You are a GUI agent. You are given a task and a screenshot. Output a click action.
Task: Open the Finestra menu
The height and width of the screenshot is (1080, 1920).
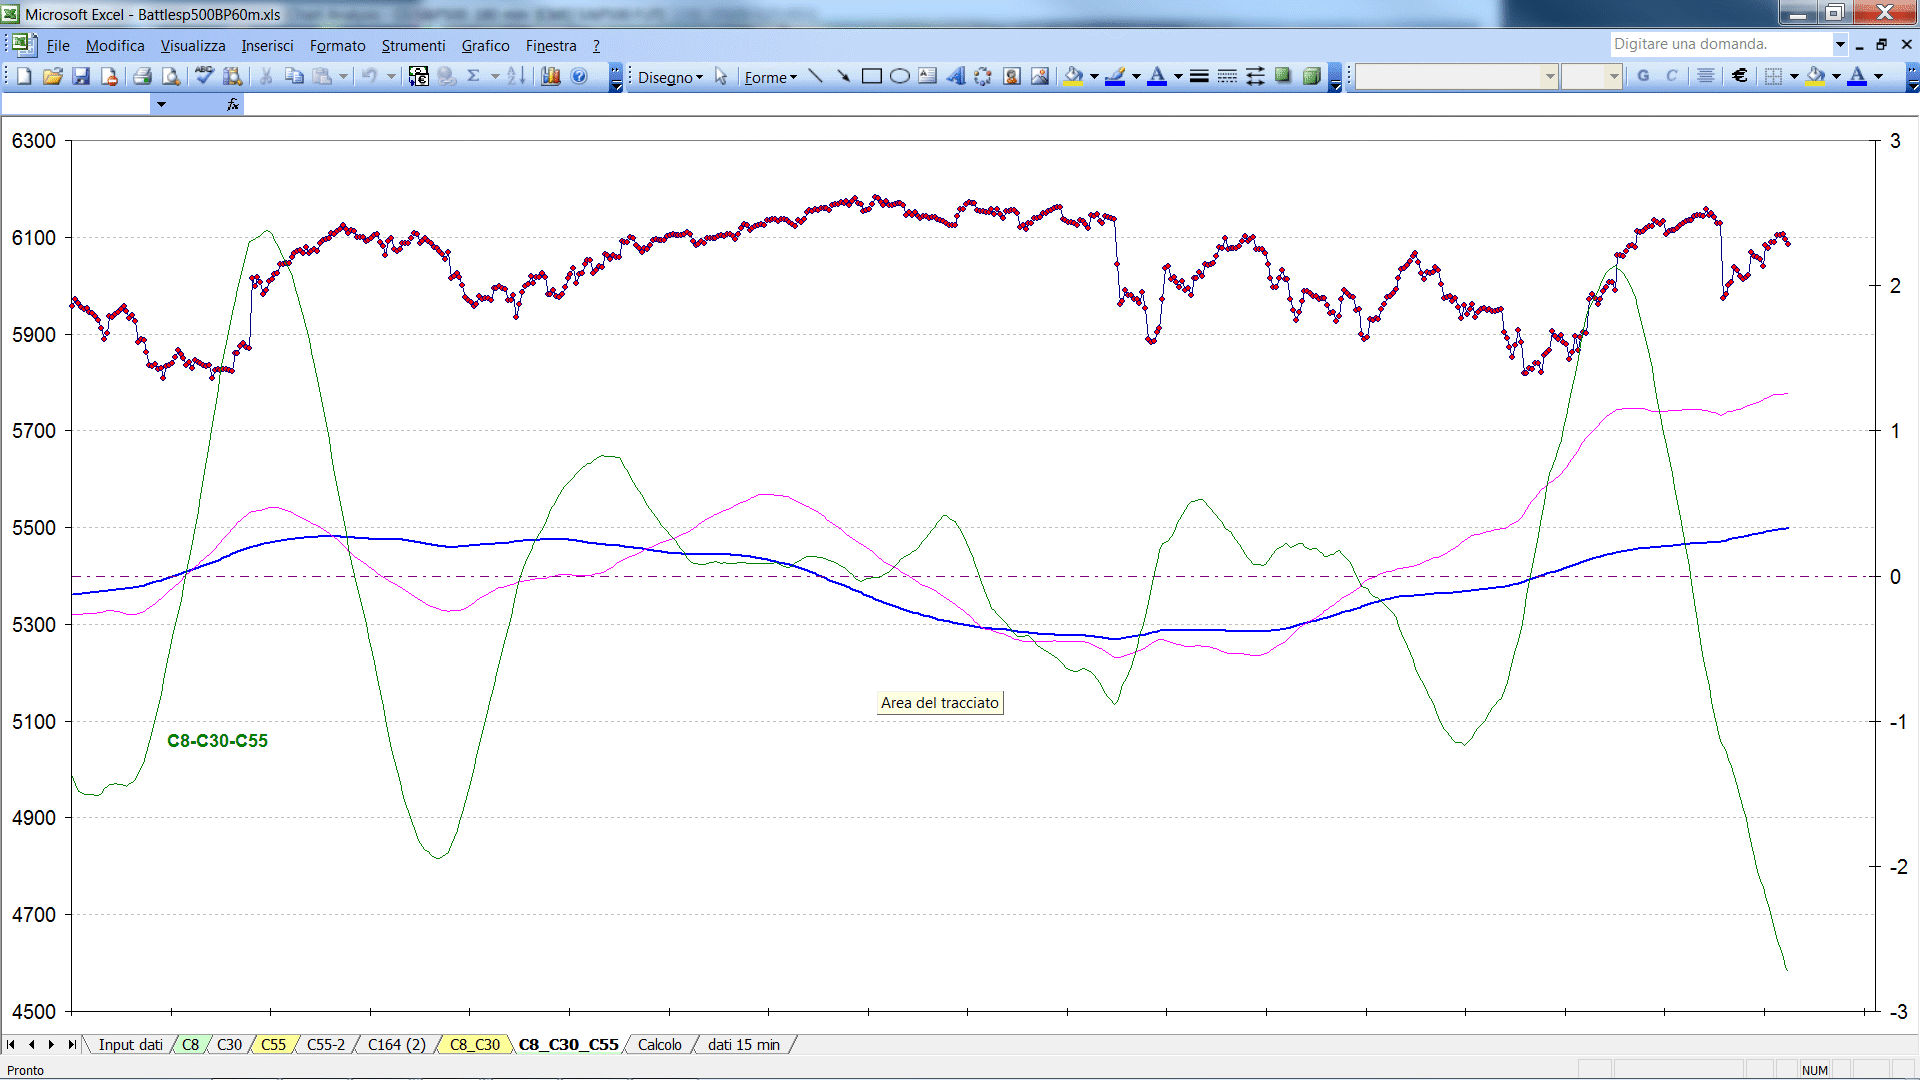[551, 45]
